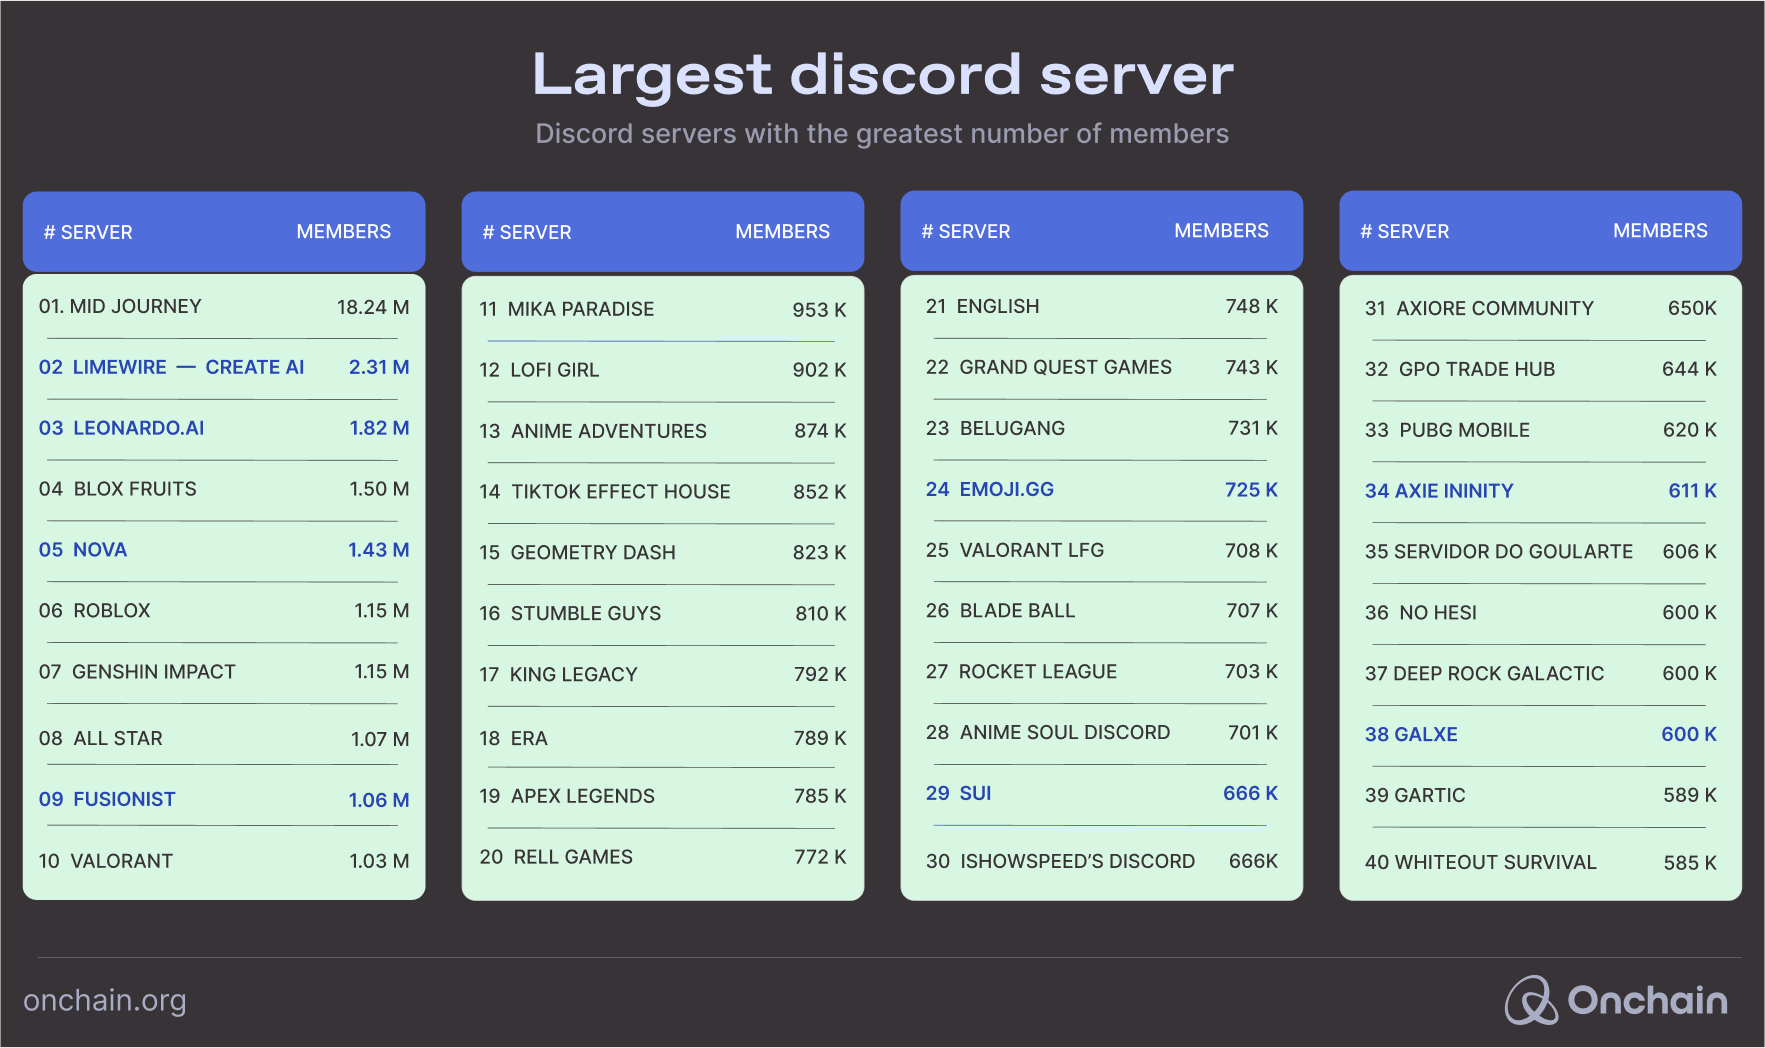Select the ENGLISH row
The image size is (1765, 1048).
pos(1102,307)
